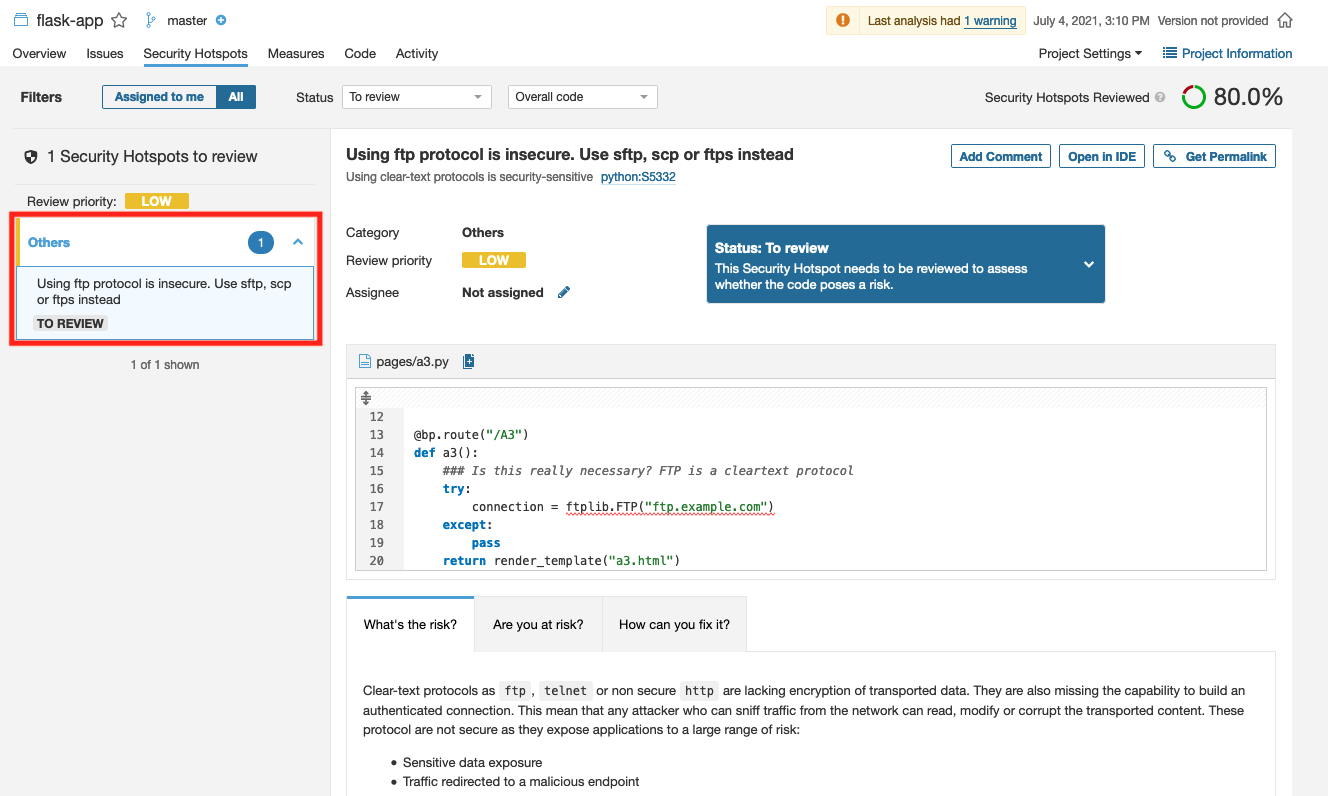Image resolution: width=1328 pixels, height=796 pixels.
Task: Click the hotspot title heading about ftp protocol
Action: tap(570, 154)
